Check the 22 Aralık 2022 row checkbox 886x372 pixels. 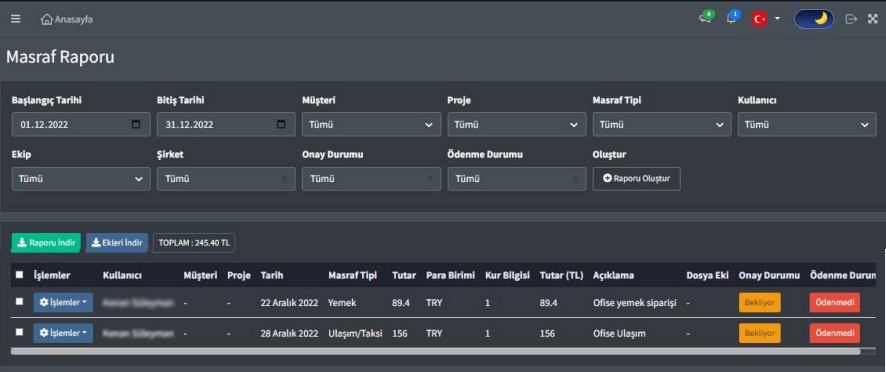[x=19, y=302]
